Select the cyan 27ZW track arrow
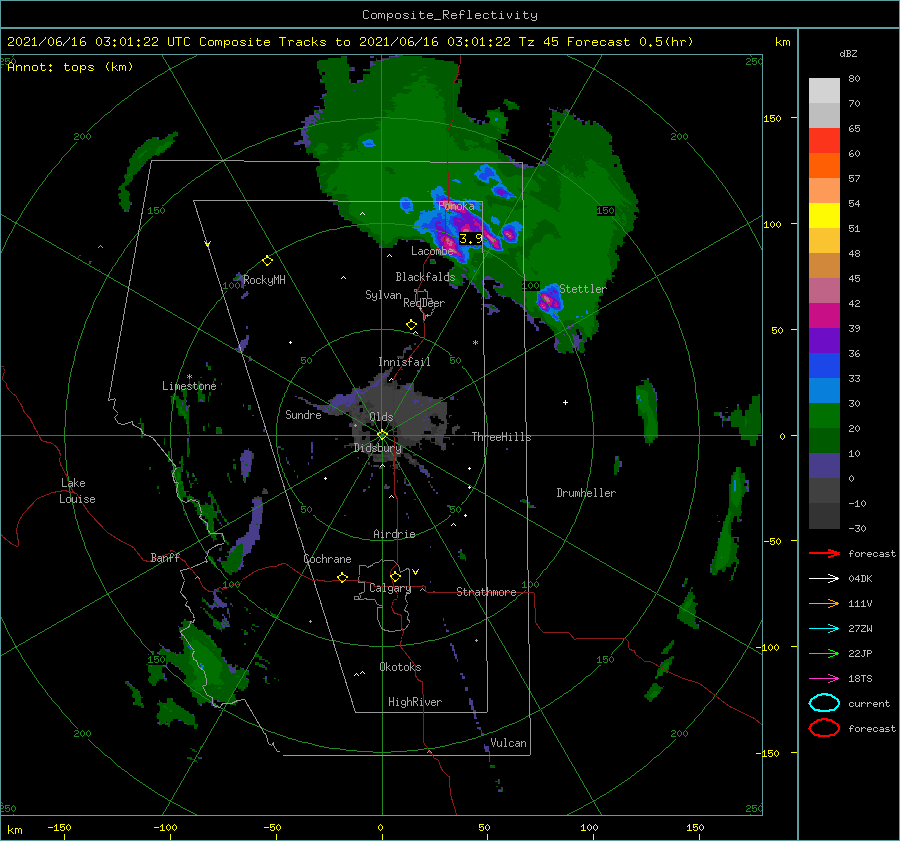900x841 pixels. coord(824,629)
